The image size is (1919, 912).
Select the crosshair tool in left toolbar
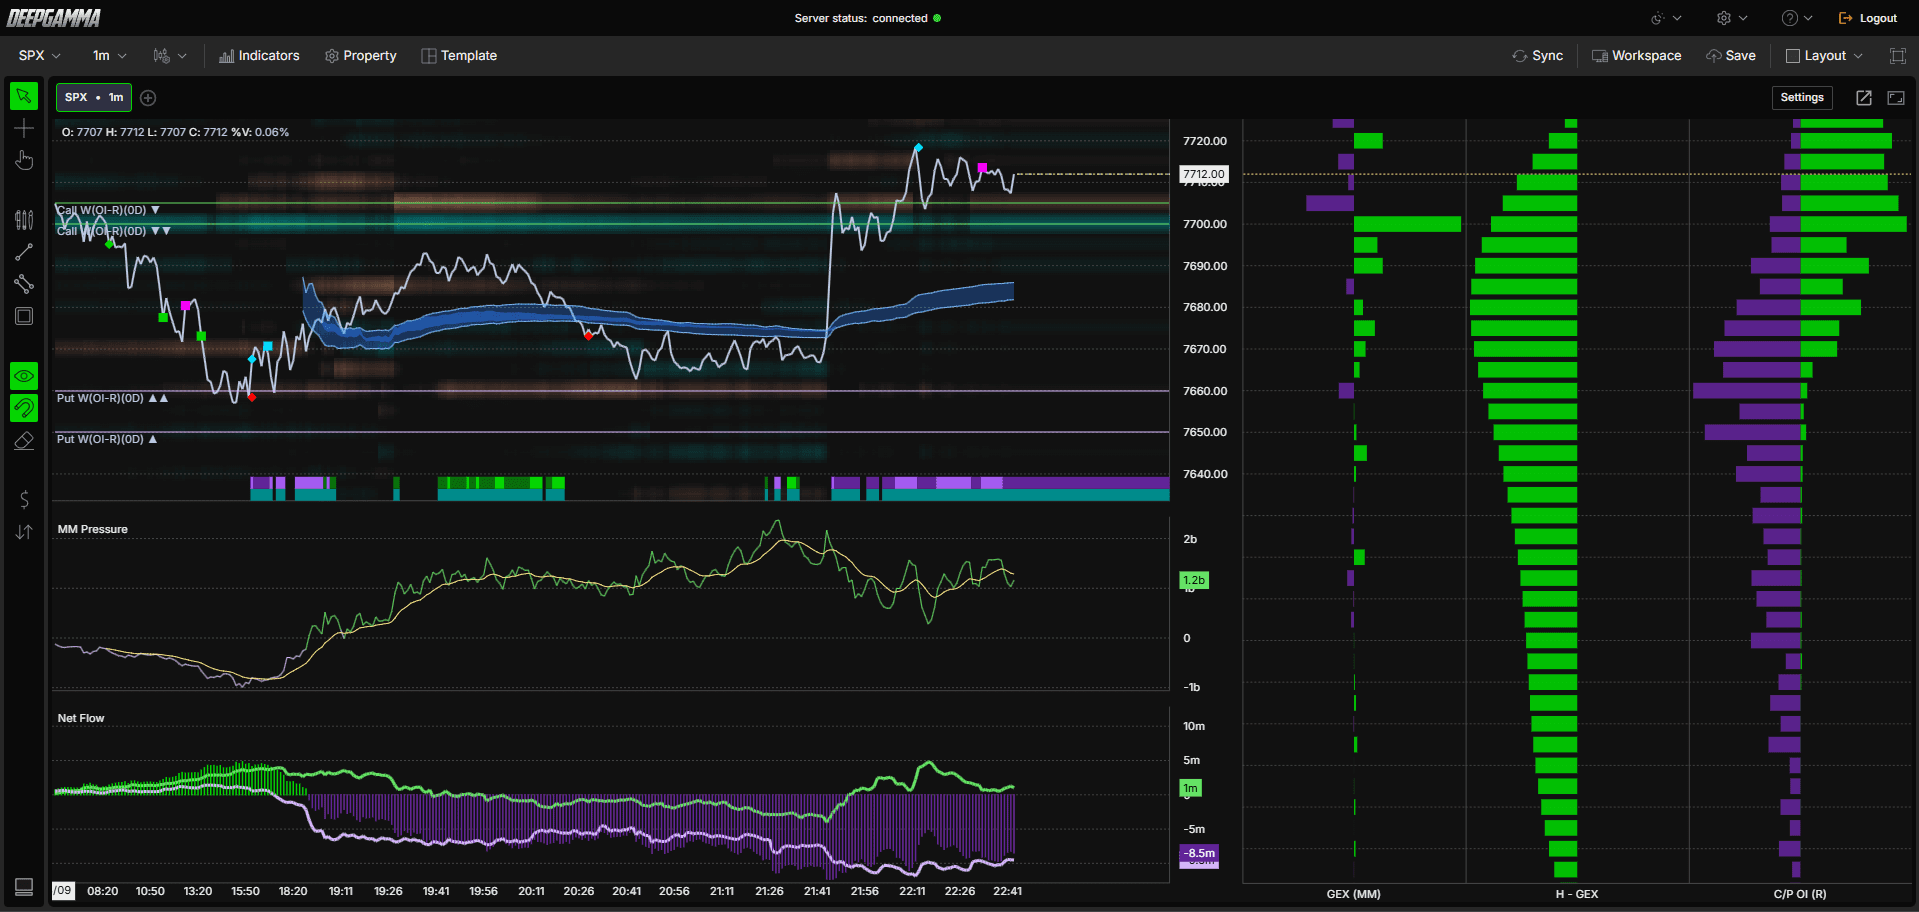[x=24, y=128]
